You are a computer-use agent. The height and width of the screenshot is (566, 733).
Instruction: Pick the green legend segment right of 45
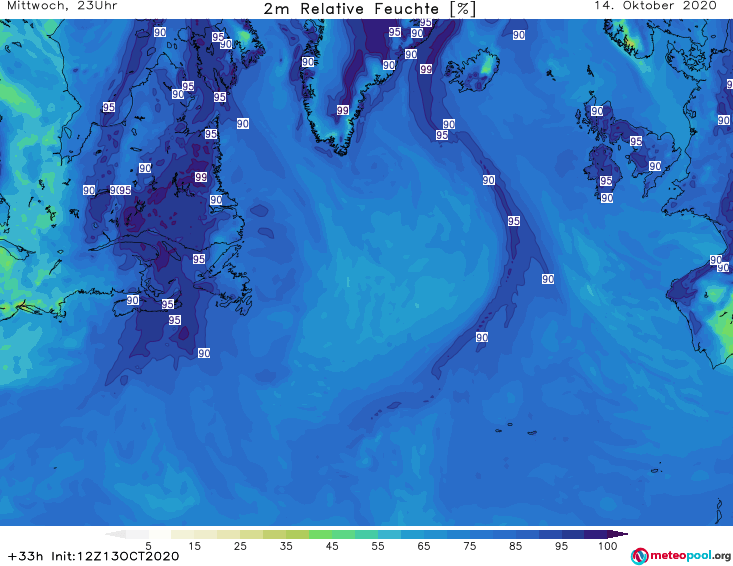point(343,534)
